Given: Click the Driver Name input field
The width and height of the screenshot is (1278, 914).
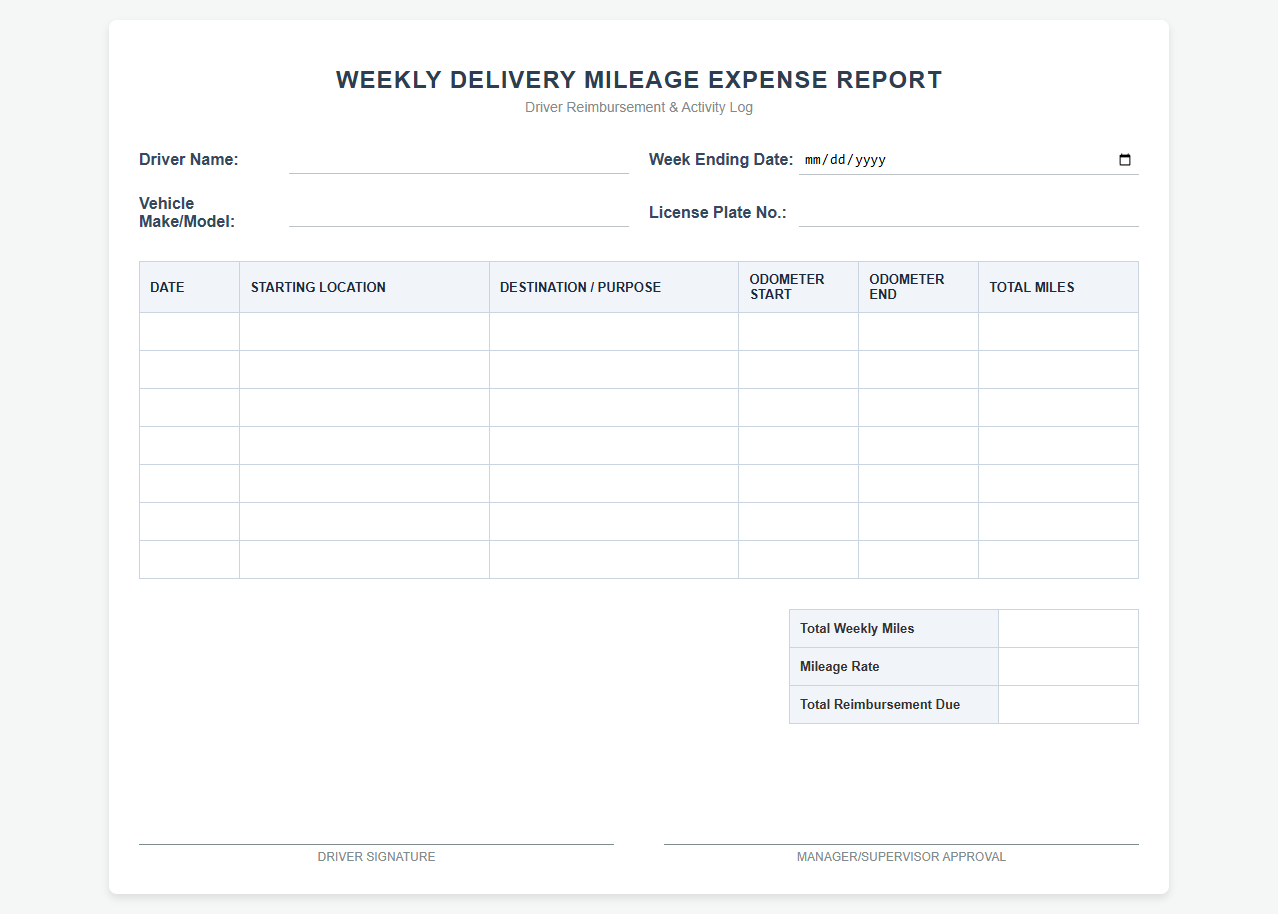Looking at the screenshot, I should click(x=459, y=160).
